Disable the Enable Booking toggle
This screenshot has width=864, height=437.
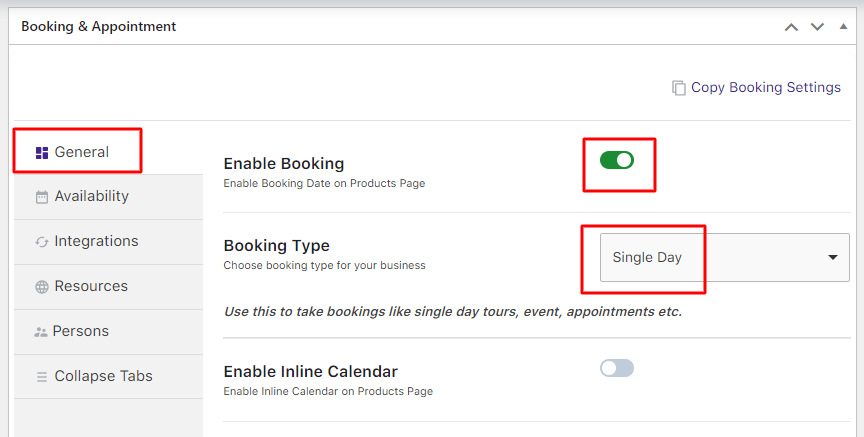pos(617,160)
